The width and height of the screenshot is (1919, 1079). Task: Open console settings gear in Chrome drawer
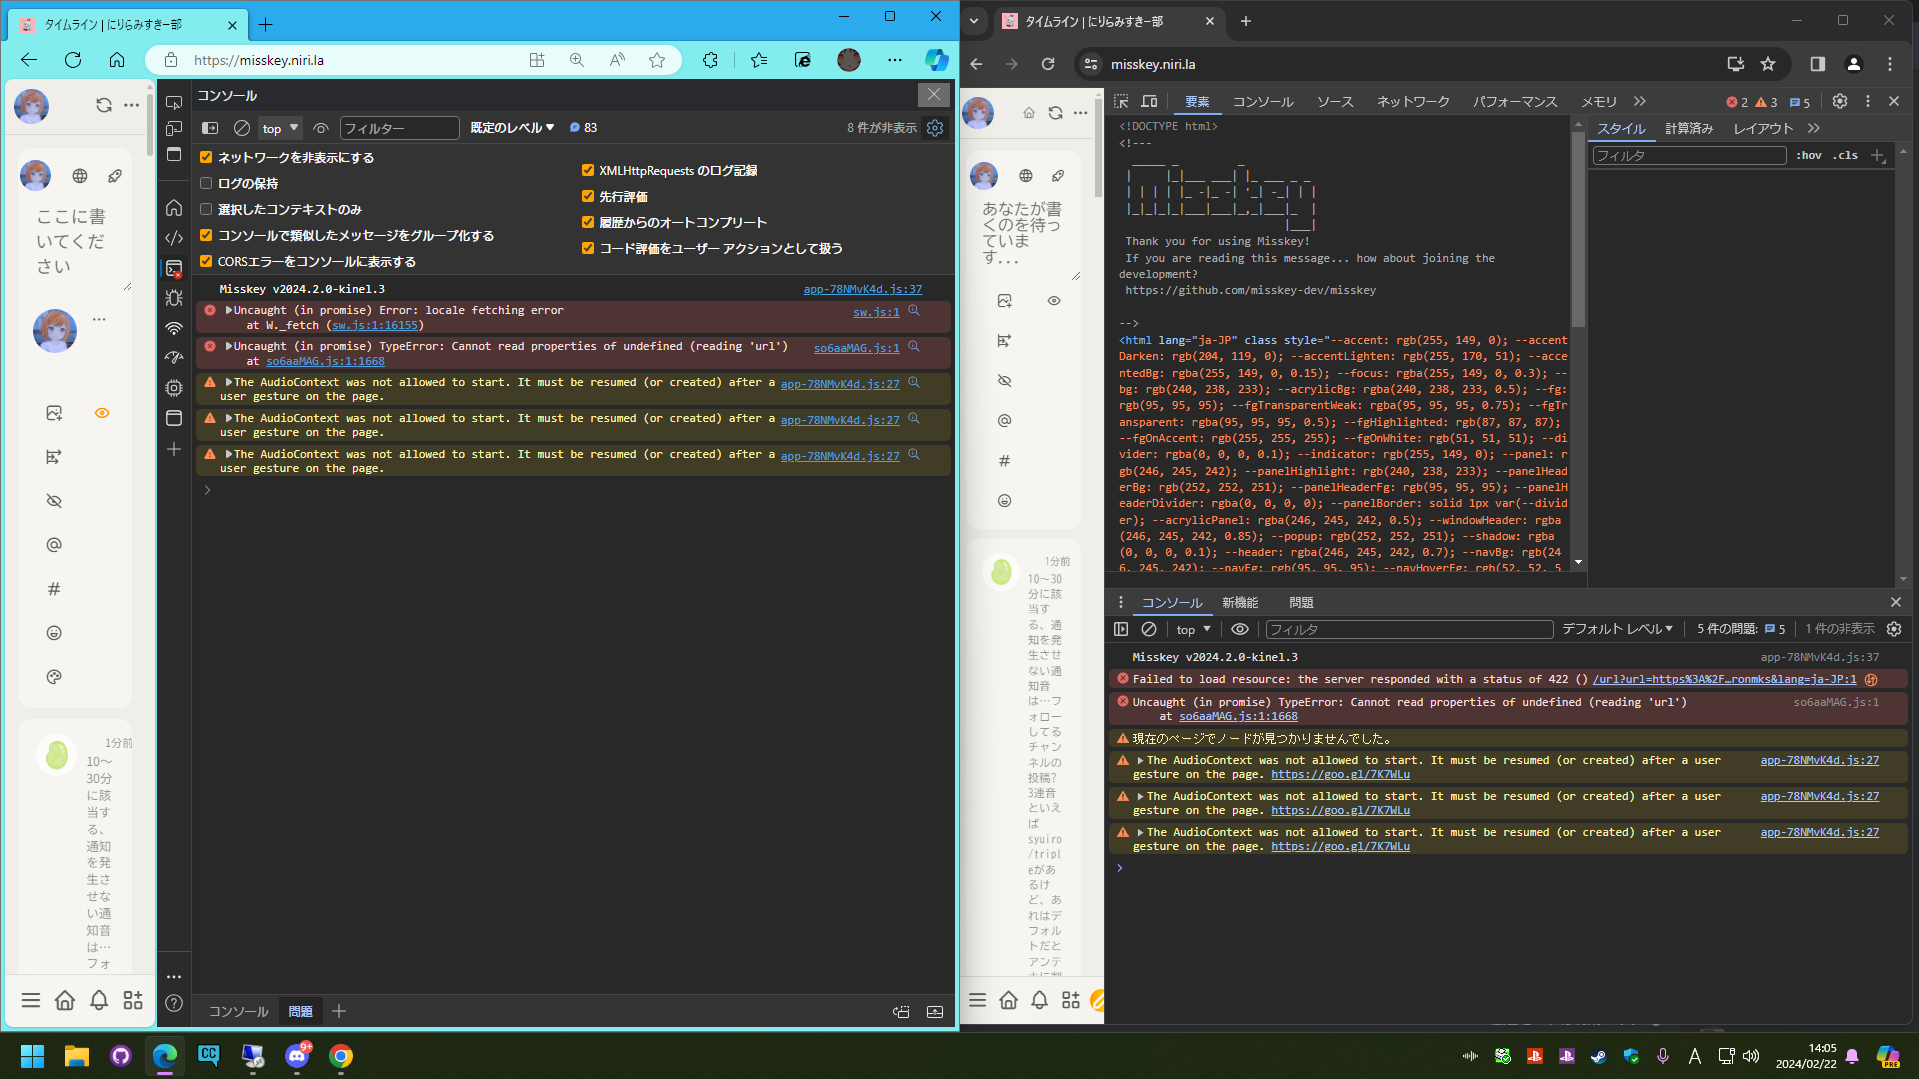click(x=1894, y=629)
